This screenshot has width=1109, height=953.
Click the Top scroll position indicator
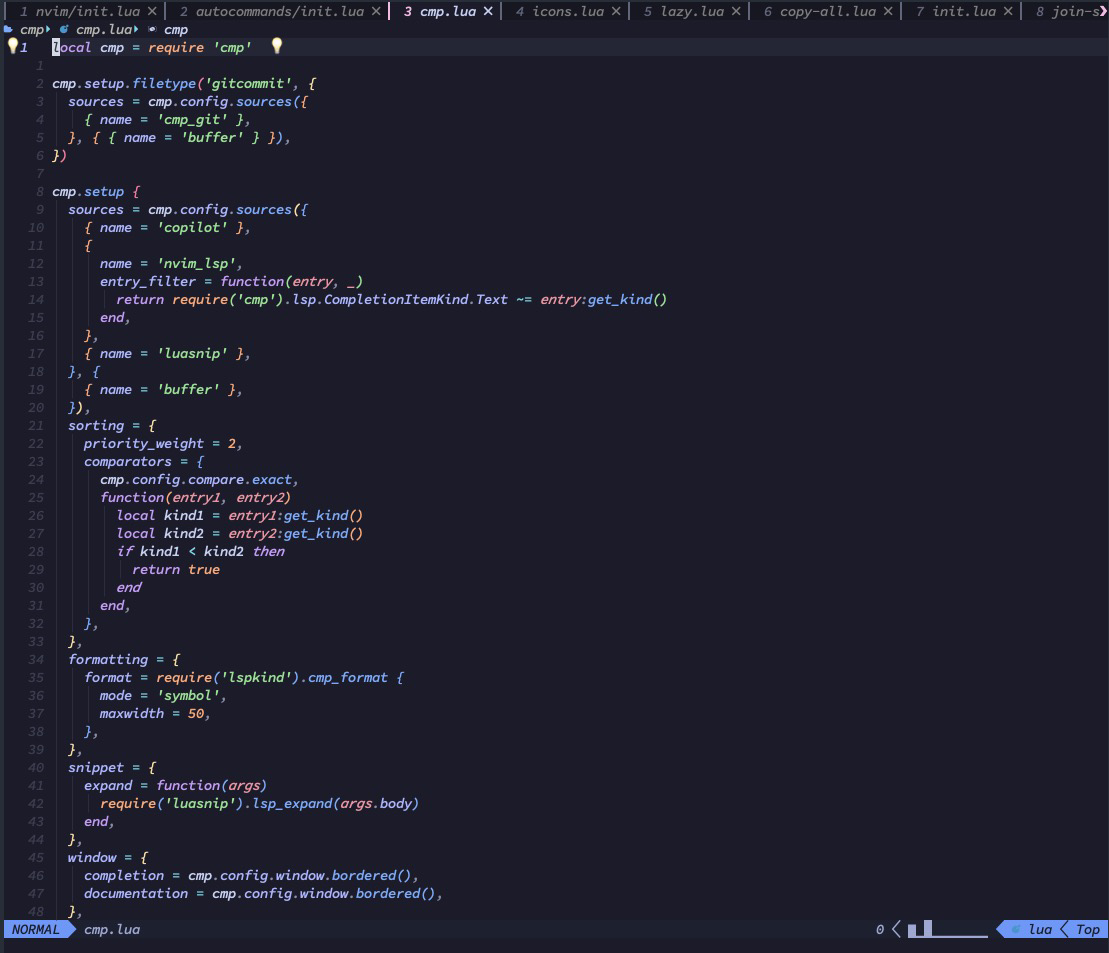(x=1088, y=929)
